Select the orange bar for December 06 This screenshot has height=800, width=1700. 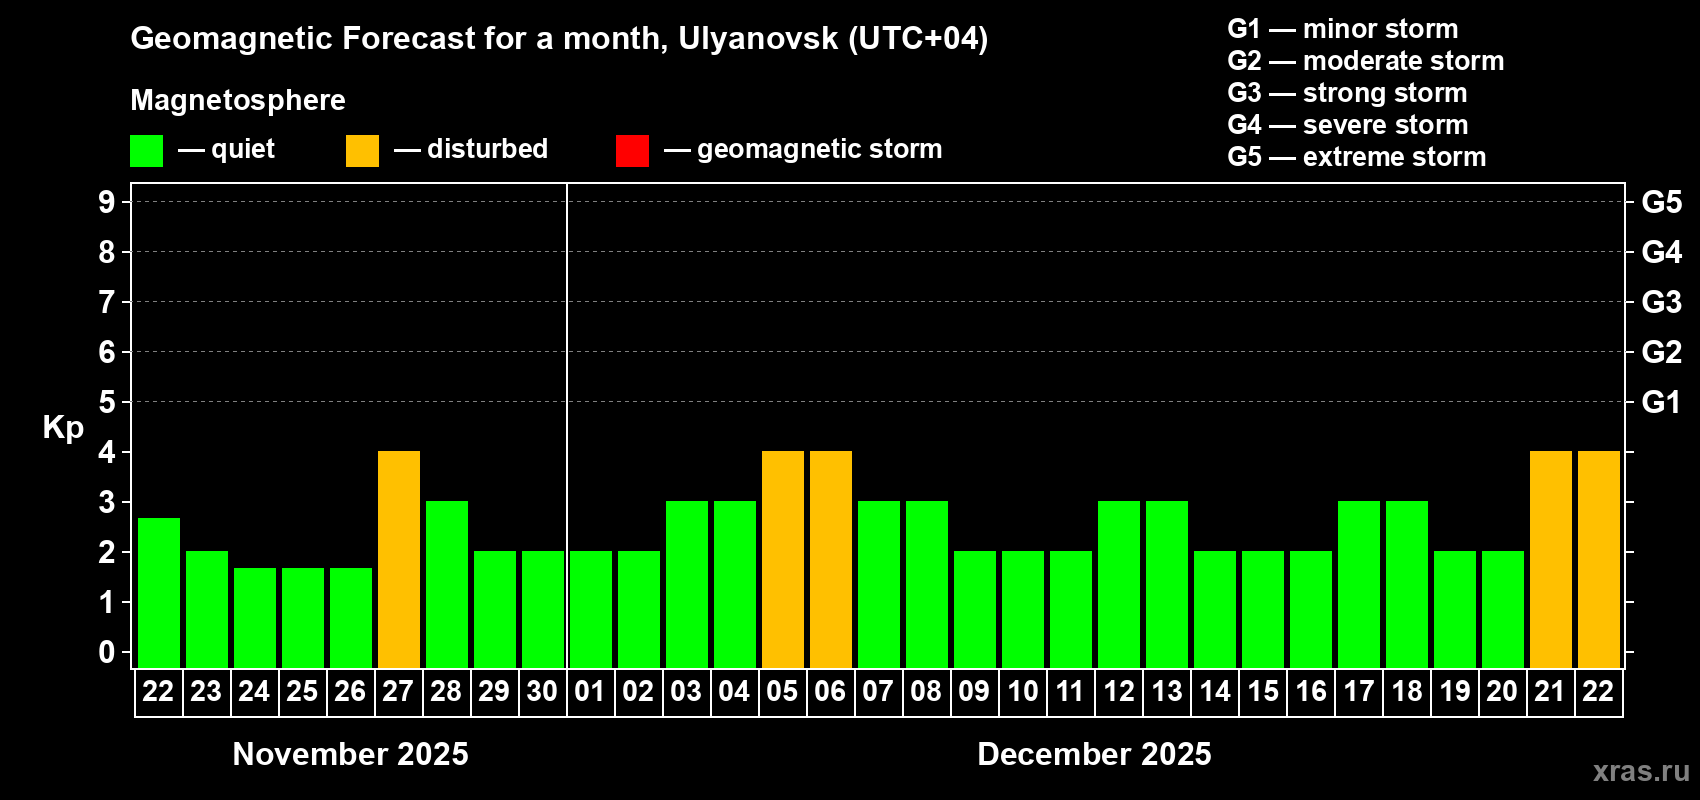pos(831,560)
